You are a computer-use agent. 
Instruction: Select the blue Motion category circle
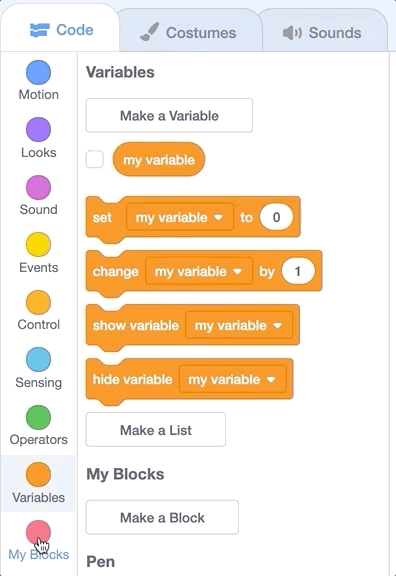(x=38, y=72)
